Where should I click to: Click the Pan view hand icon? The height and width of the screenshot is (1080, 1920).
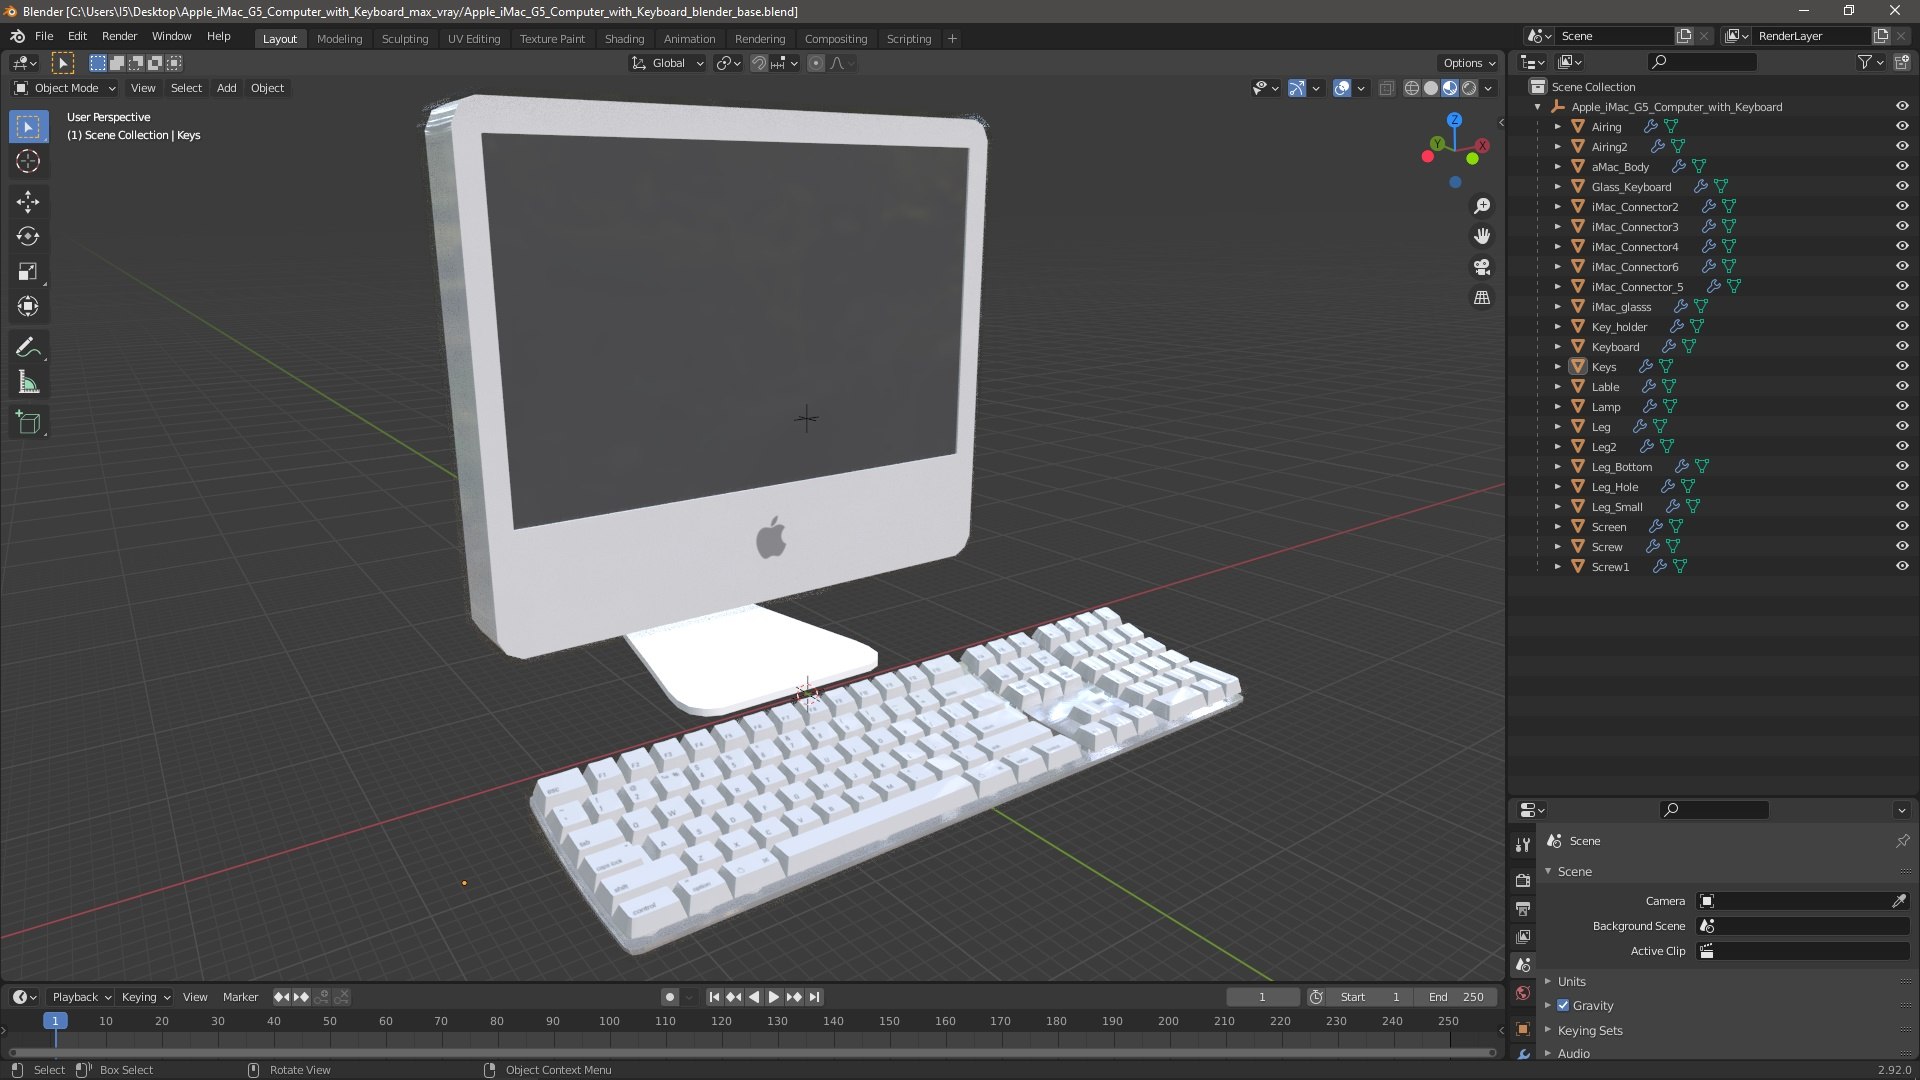(x=1482, y=236)
